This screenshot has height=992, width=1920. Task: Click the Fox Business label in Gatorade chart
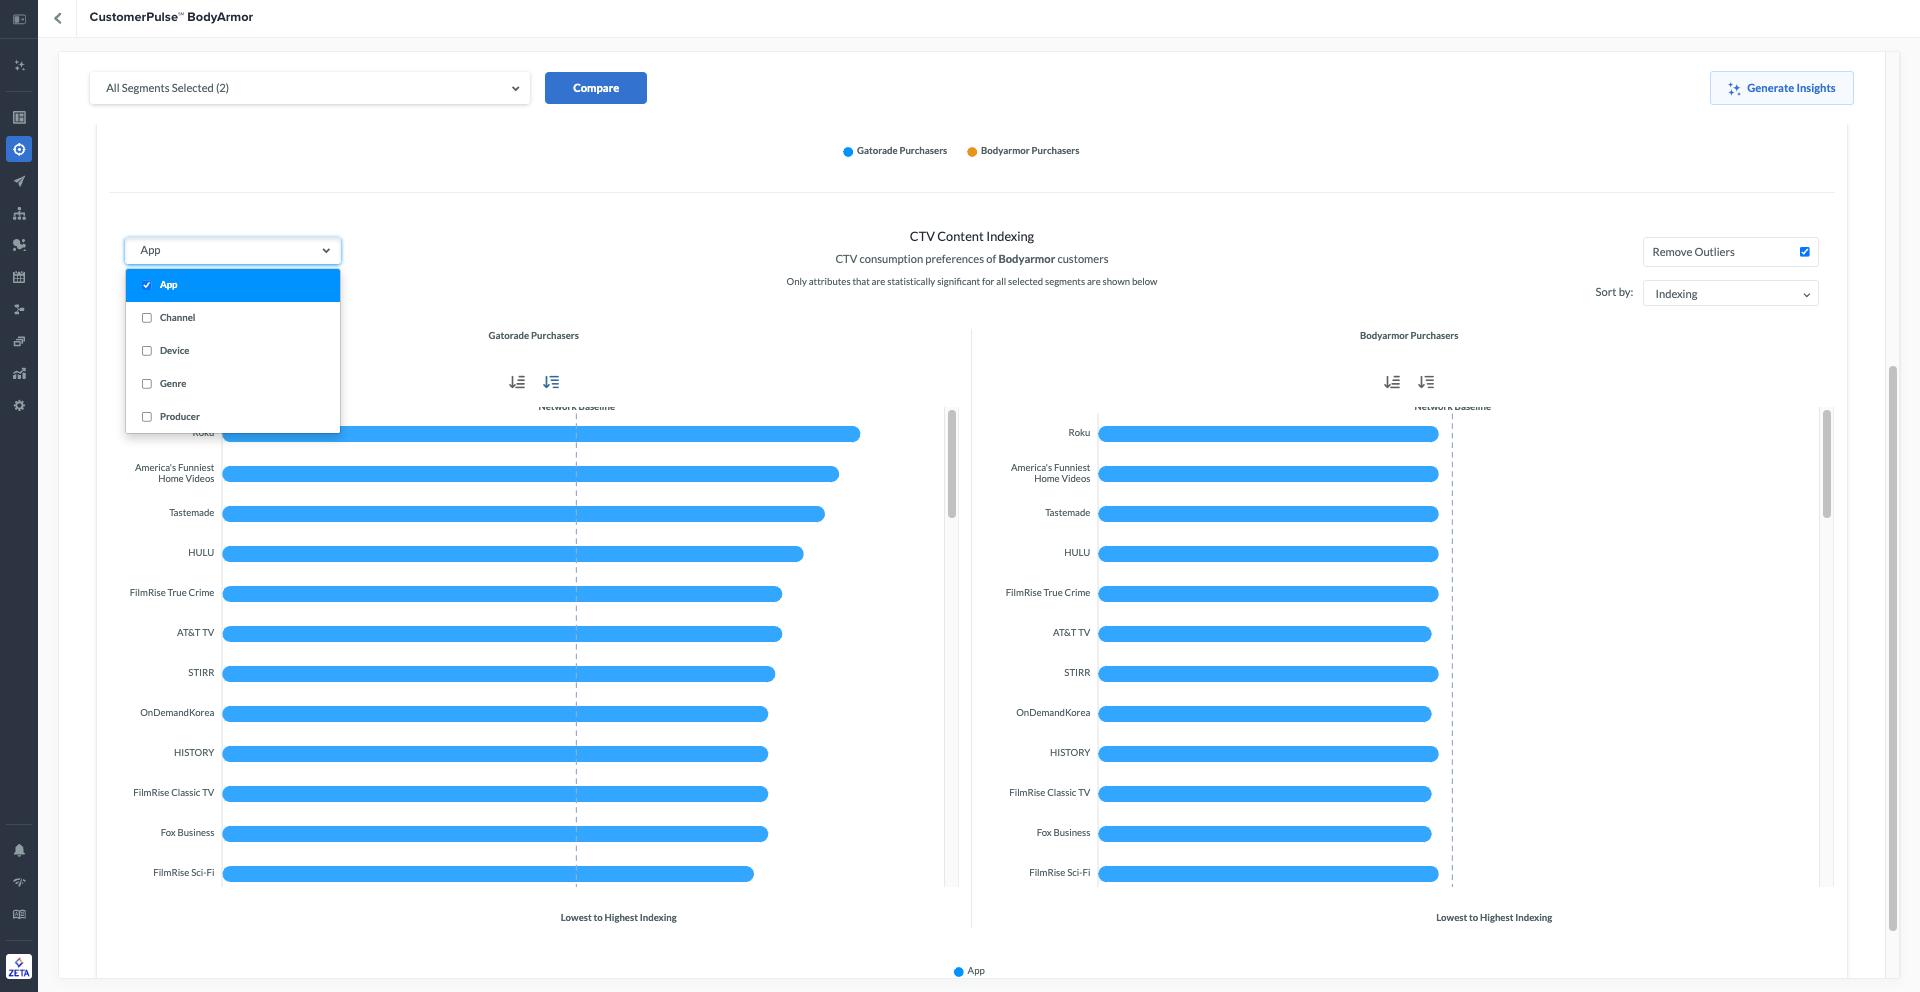187,833
